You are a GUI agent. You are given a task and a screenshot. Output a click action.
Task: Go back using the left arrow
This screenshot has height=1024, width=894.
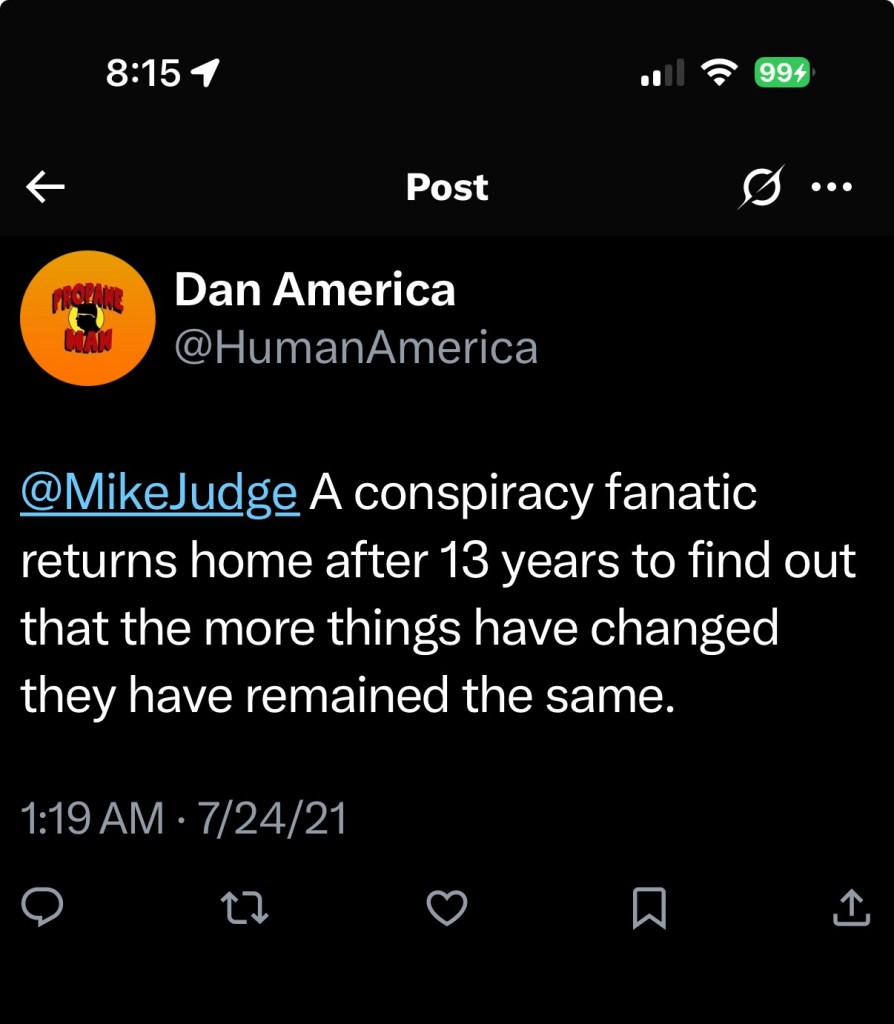coord(46,186)
